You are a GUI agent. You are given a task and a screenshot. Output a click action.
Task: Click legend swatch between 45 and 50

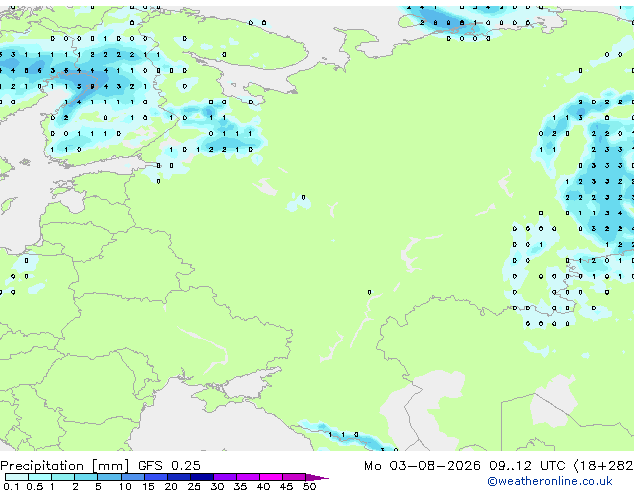tap(294, 477)
